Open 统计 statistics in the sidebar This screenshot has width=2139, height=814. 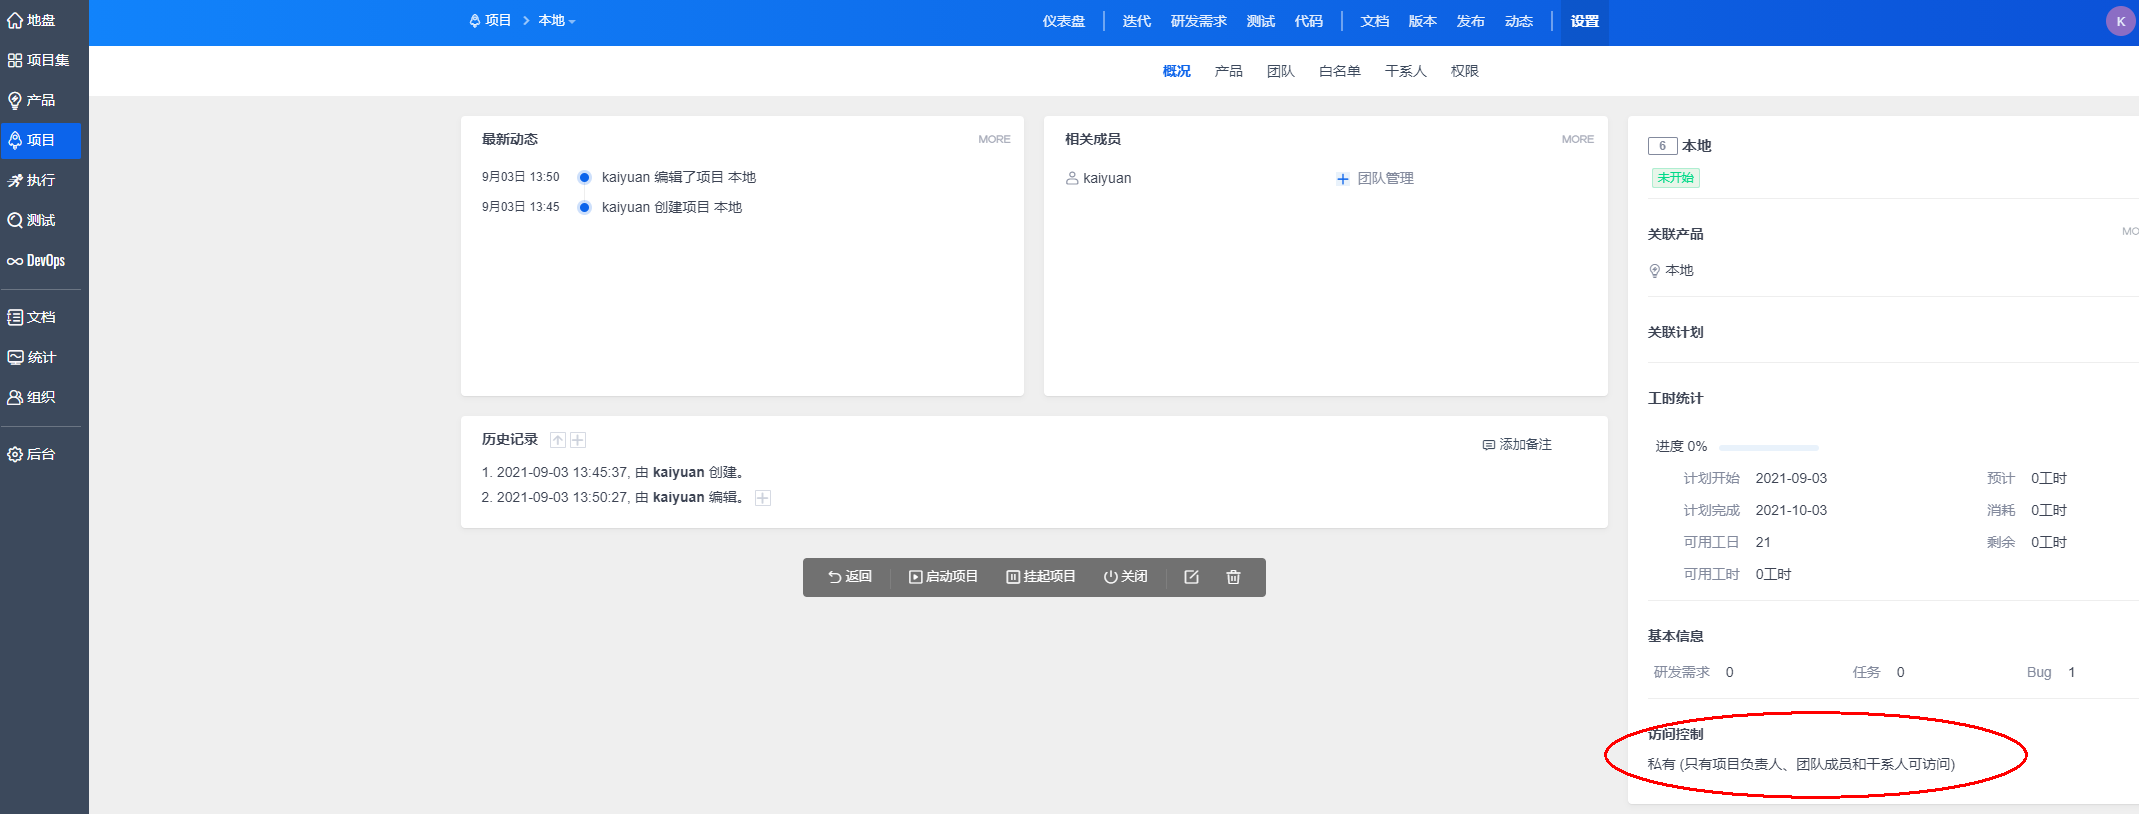pyautogui.click(x=33, y=357)
